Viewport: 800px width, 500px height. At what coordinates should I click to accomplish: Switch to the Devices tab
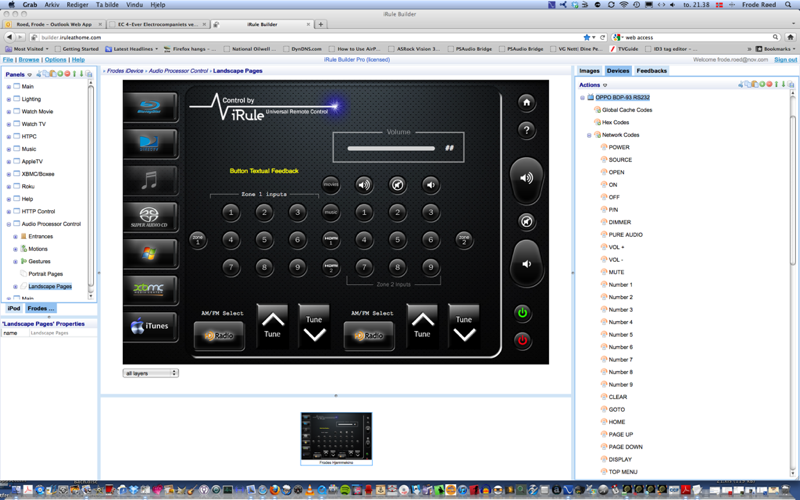pos(618,71)
